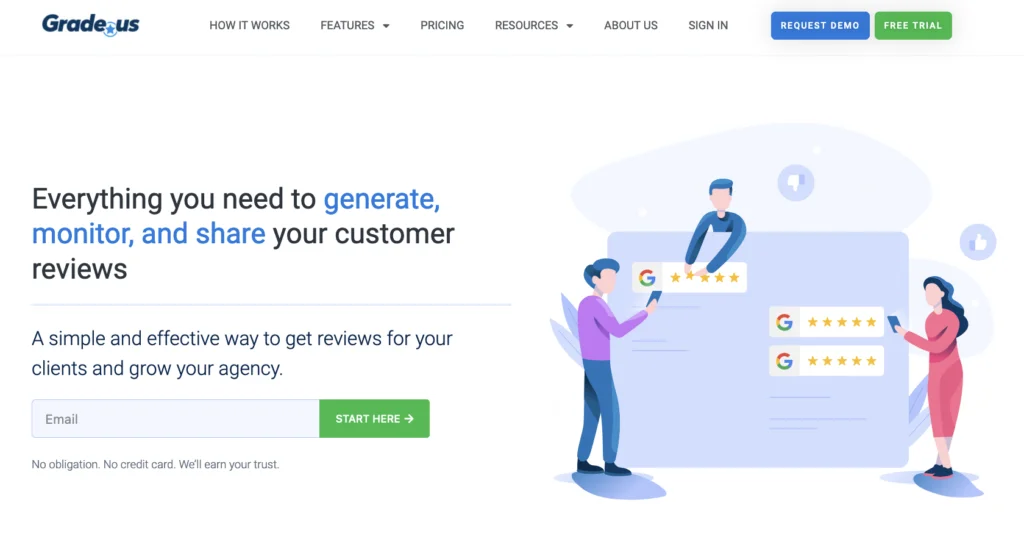Focus the Email input field
The height and width of the screenshot is (550, 1024).
(x=176, y=419)
